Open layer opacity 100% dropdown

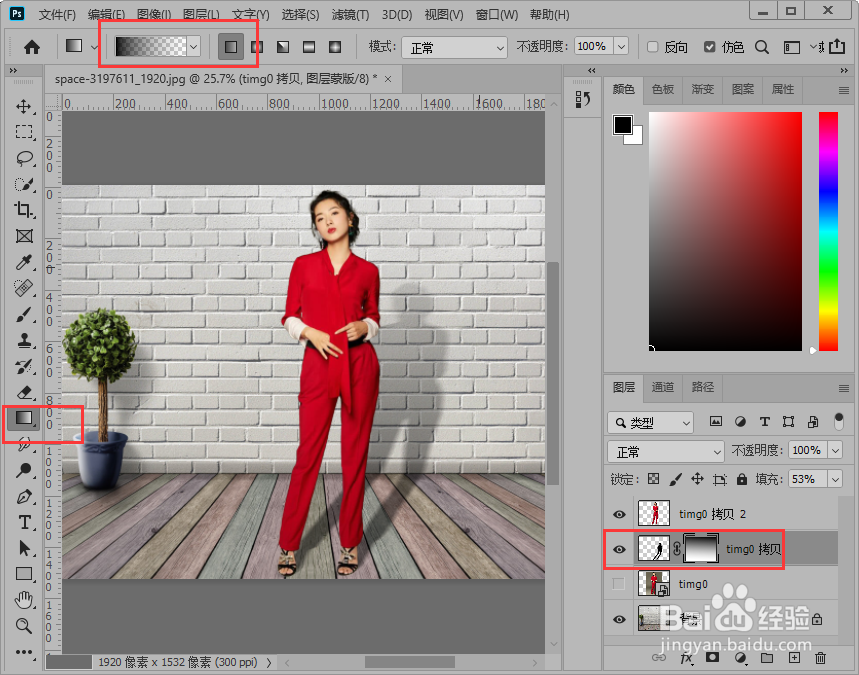835,450
